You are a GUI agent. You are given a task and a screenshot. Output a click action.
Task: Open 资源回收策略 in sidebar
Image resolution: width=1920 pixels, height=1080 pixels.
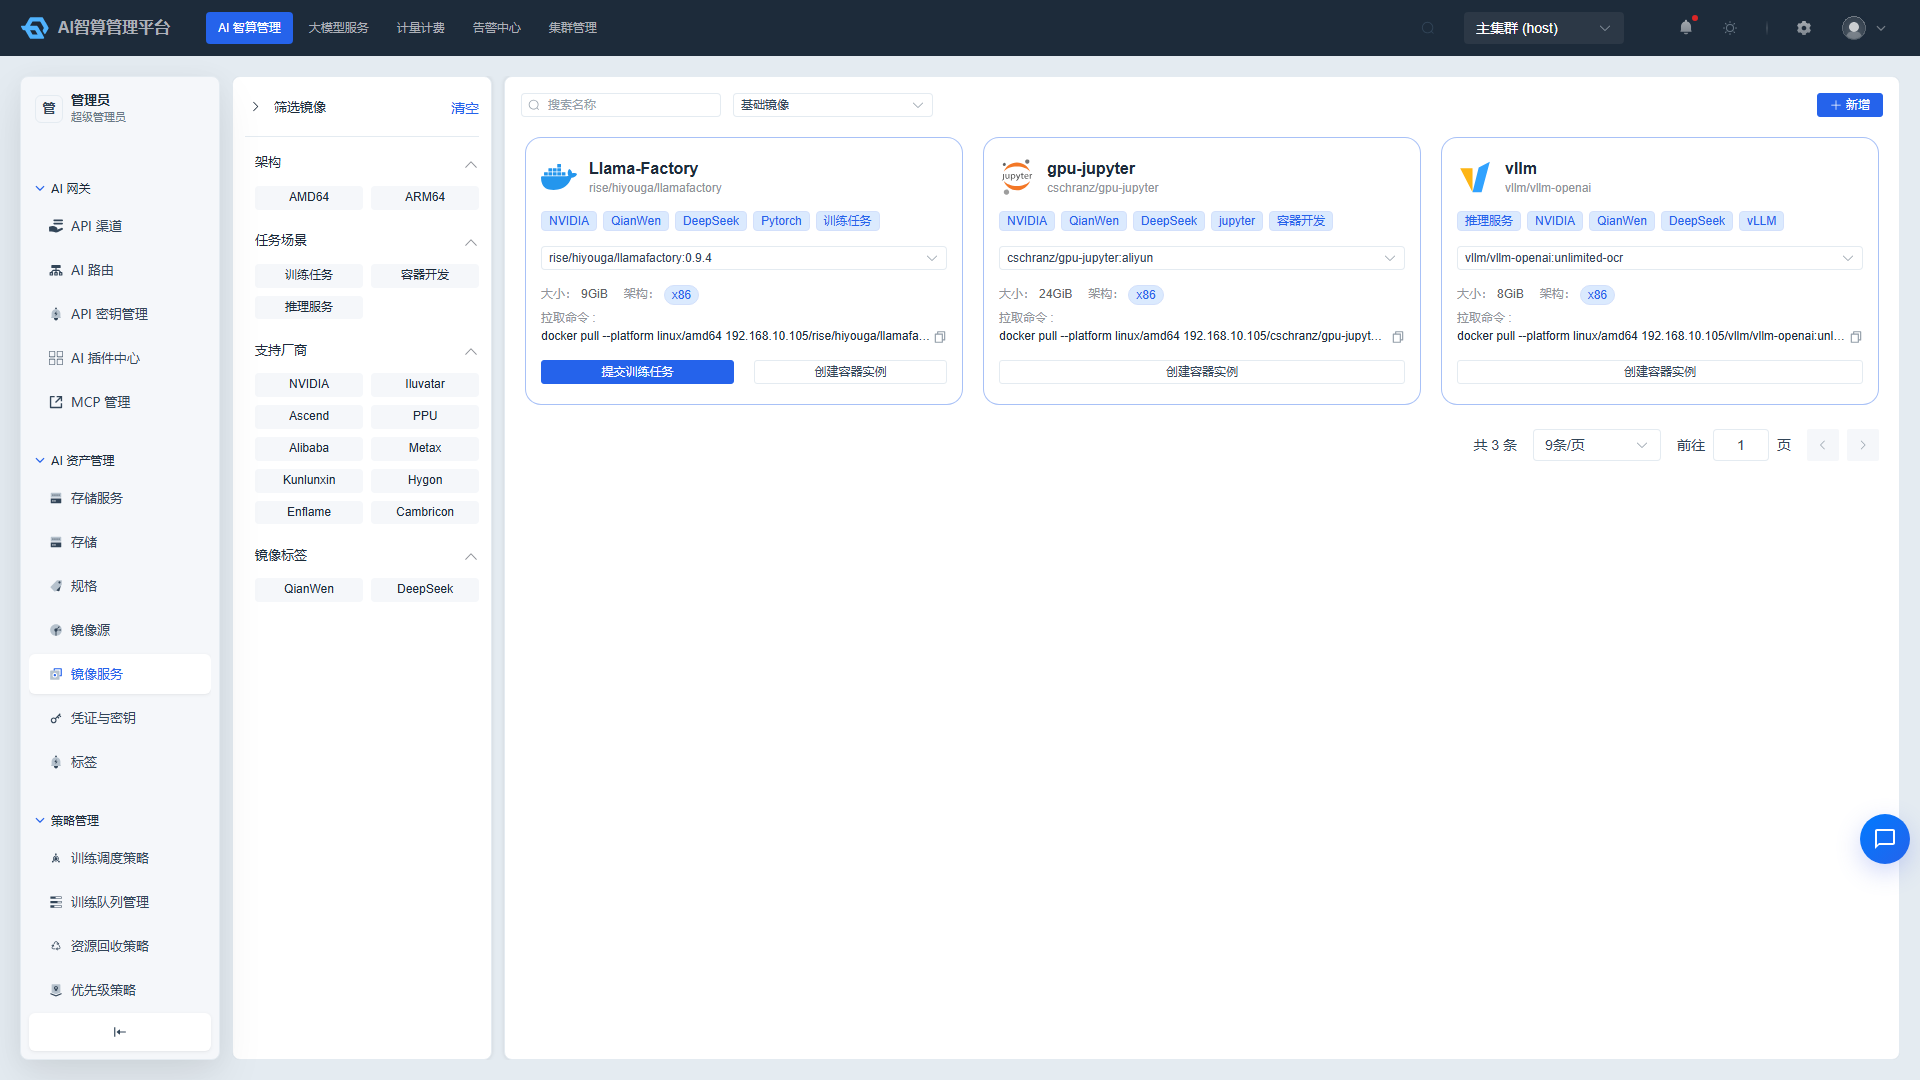(120, 946)
